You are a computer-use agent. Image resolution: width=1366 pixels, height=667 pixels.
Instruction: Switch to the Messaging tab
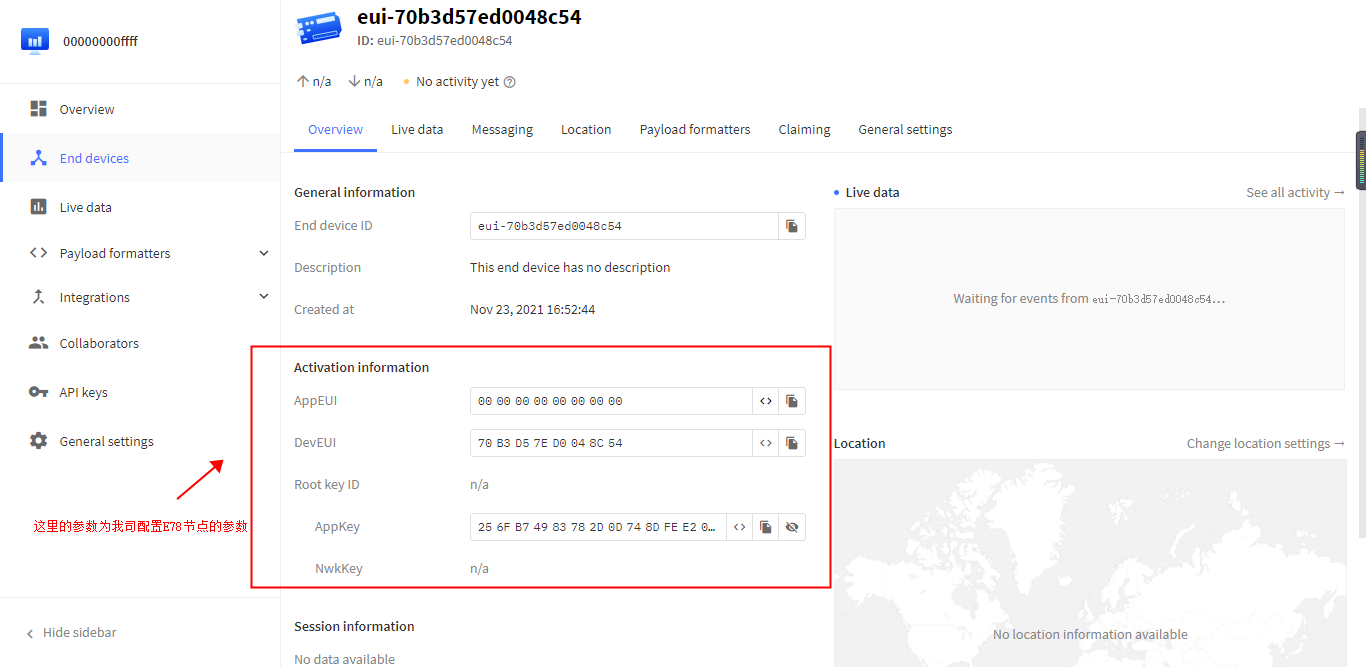(x=502, y=129)
